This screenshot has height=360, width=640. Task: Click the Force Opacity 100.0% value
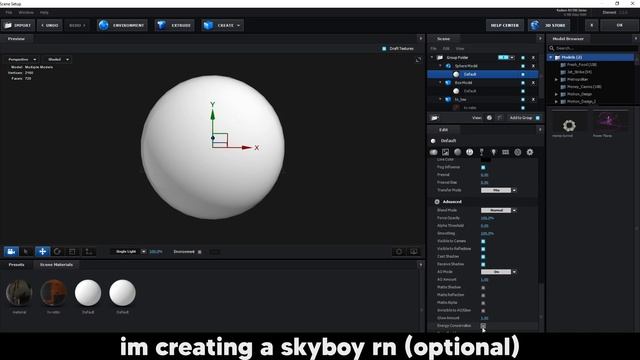487,218
